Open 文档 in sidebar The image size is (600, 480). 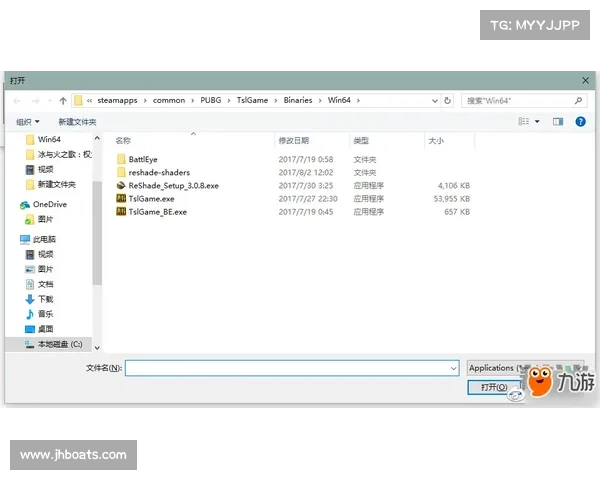tap(39, 284)
